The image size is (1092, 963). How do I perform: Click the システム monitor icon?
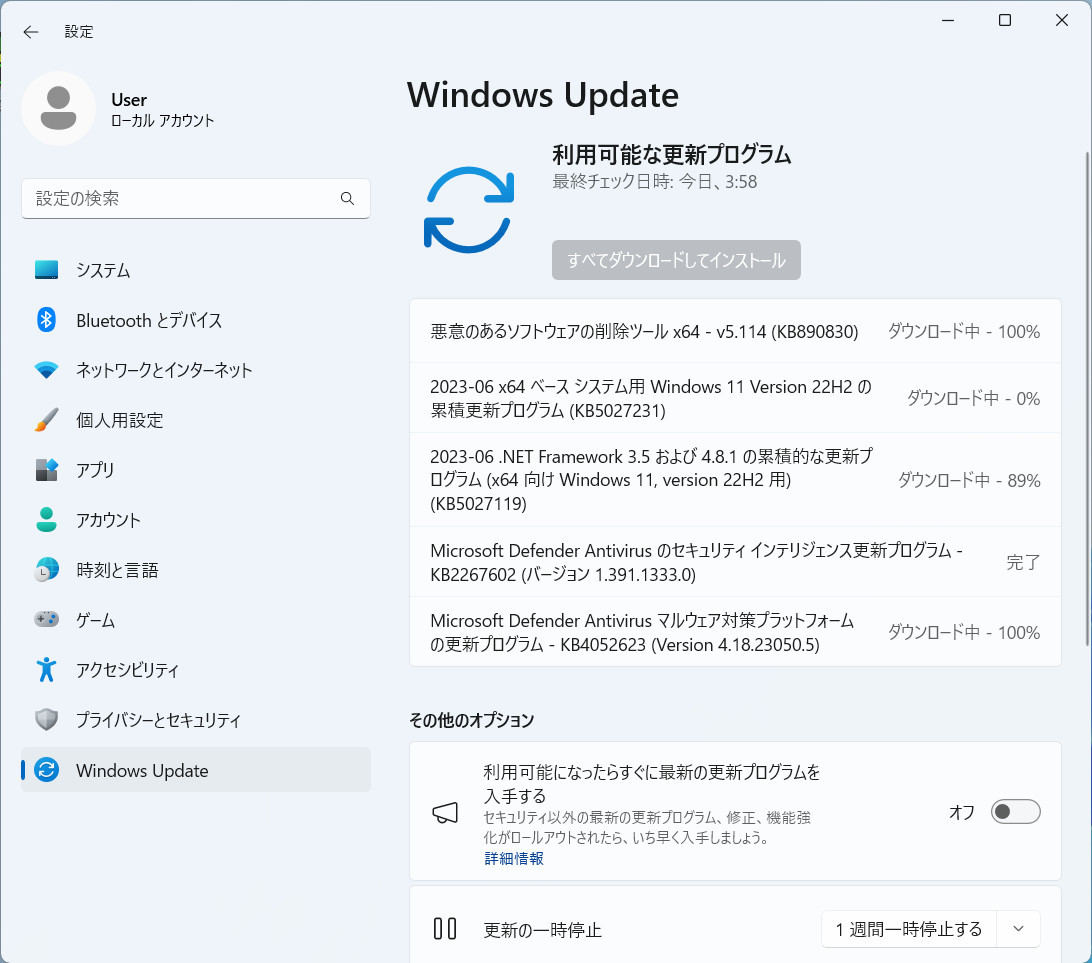tap(47, 269)
